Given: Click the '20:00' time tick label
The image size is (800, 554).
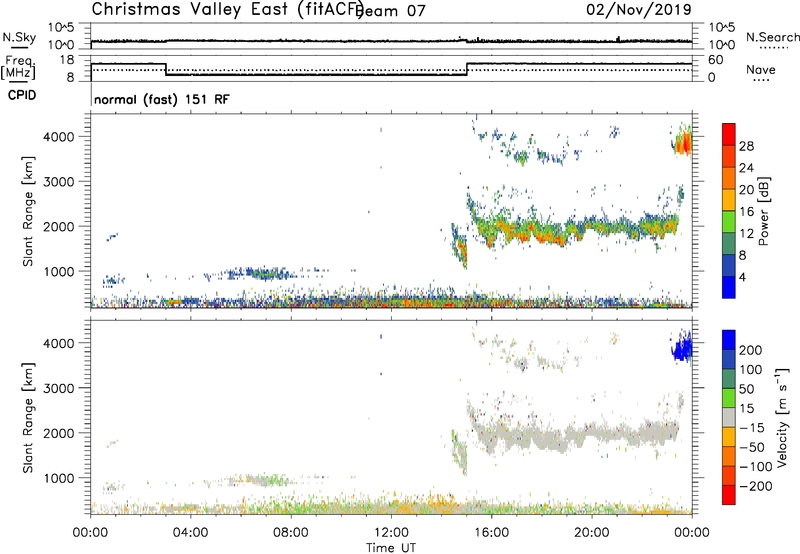Looking at the screenshot, I should (592, 533).
